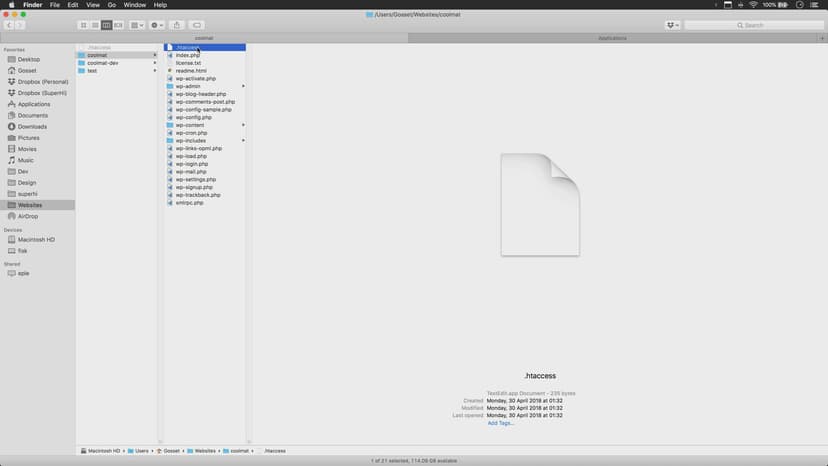Open the Action gear dropdown menu

pyautogui.click(x=157, y=25)
